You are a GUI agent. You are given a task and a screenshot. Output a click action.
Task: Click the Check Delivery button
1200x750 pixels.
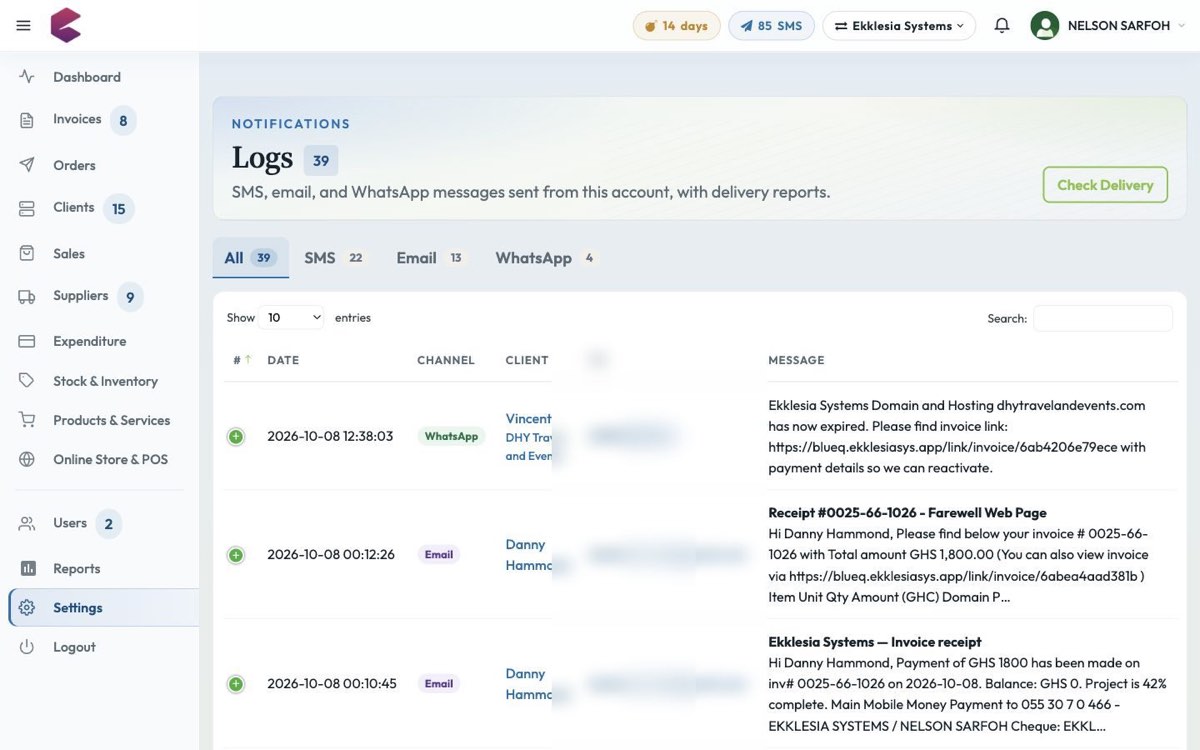[1105, 185]
